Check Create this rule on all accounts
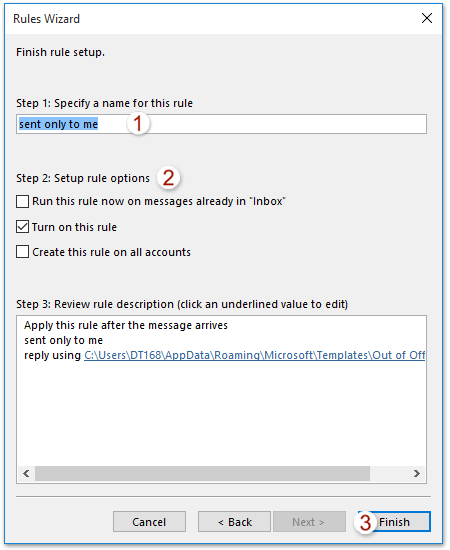Screen dimensions: 450x550 [x=22, y=252]
